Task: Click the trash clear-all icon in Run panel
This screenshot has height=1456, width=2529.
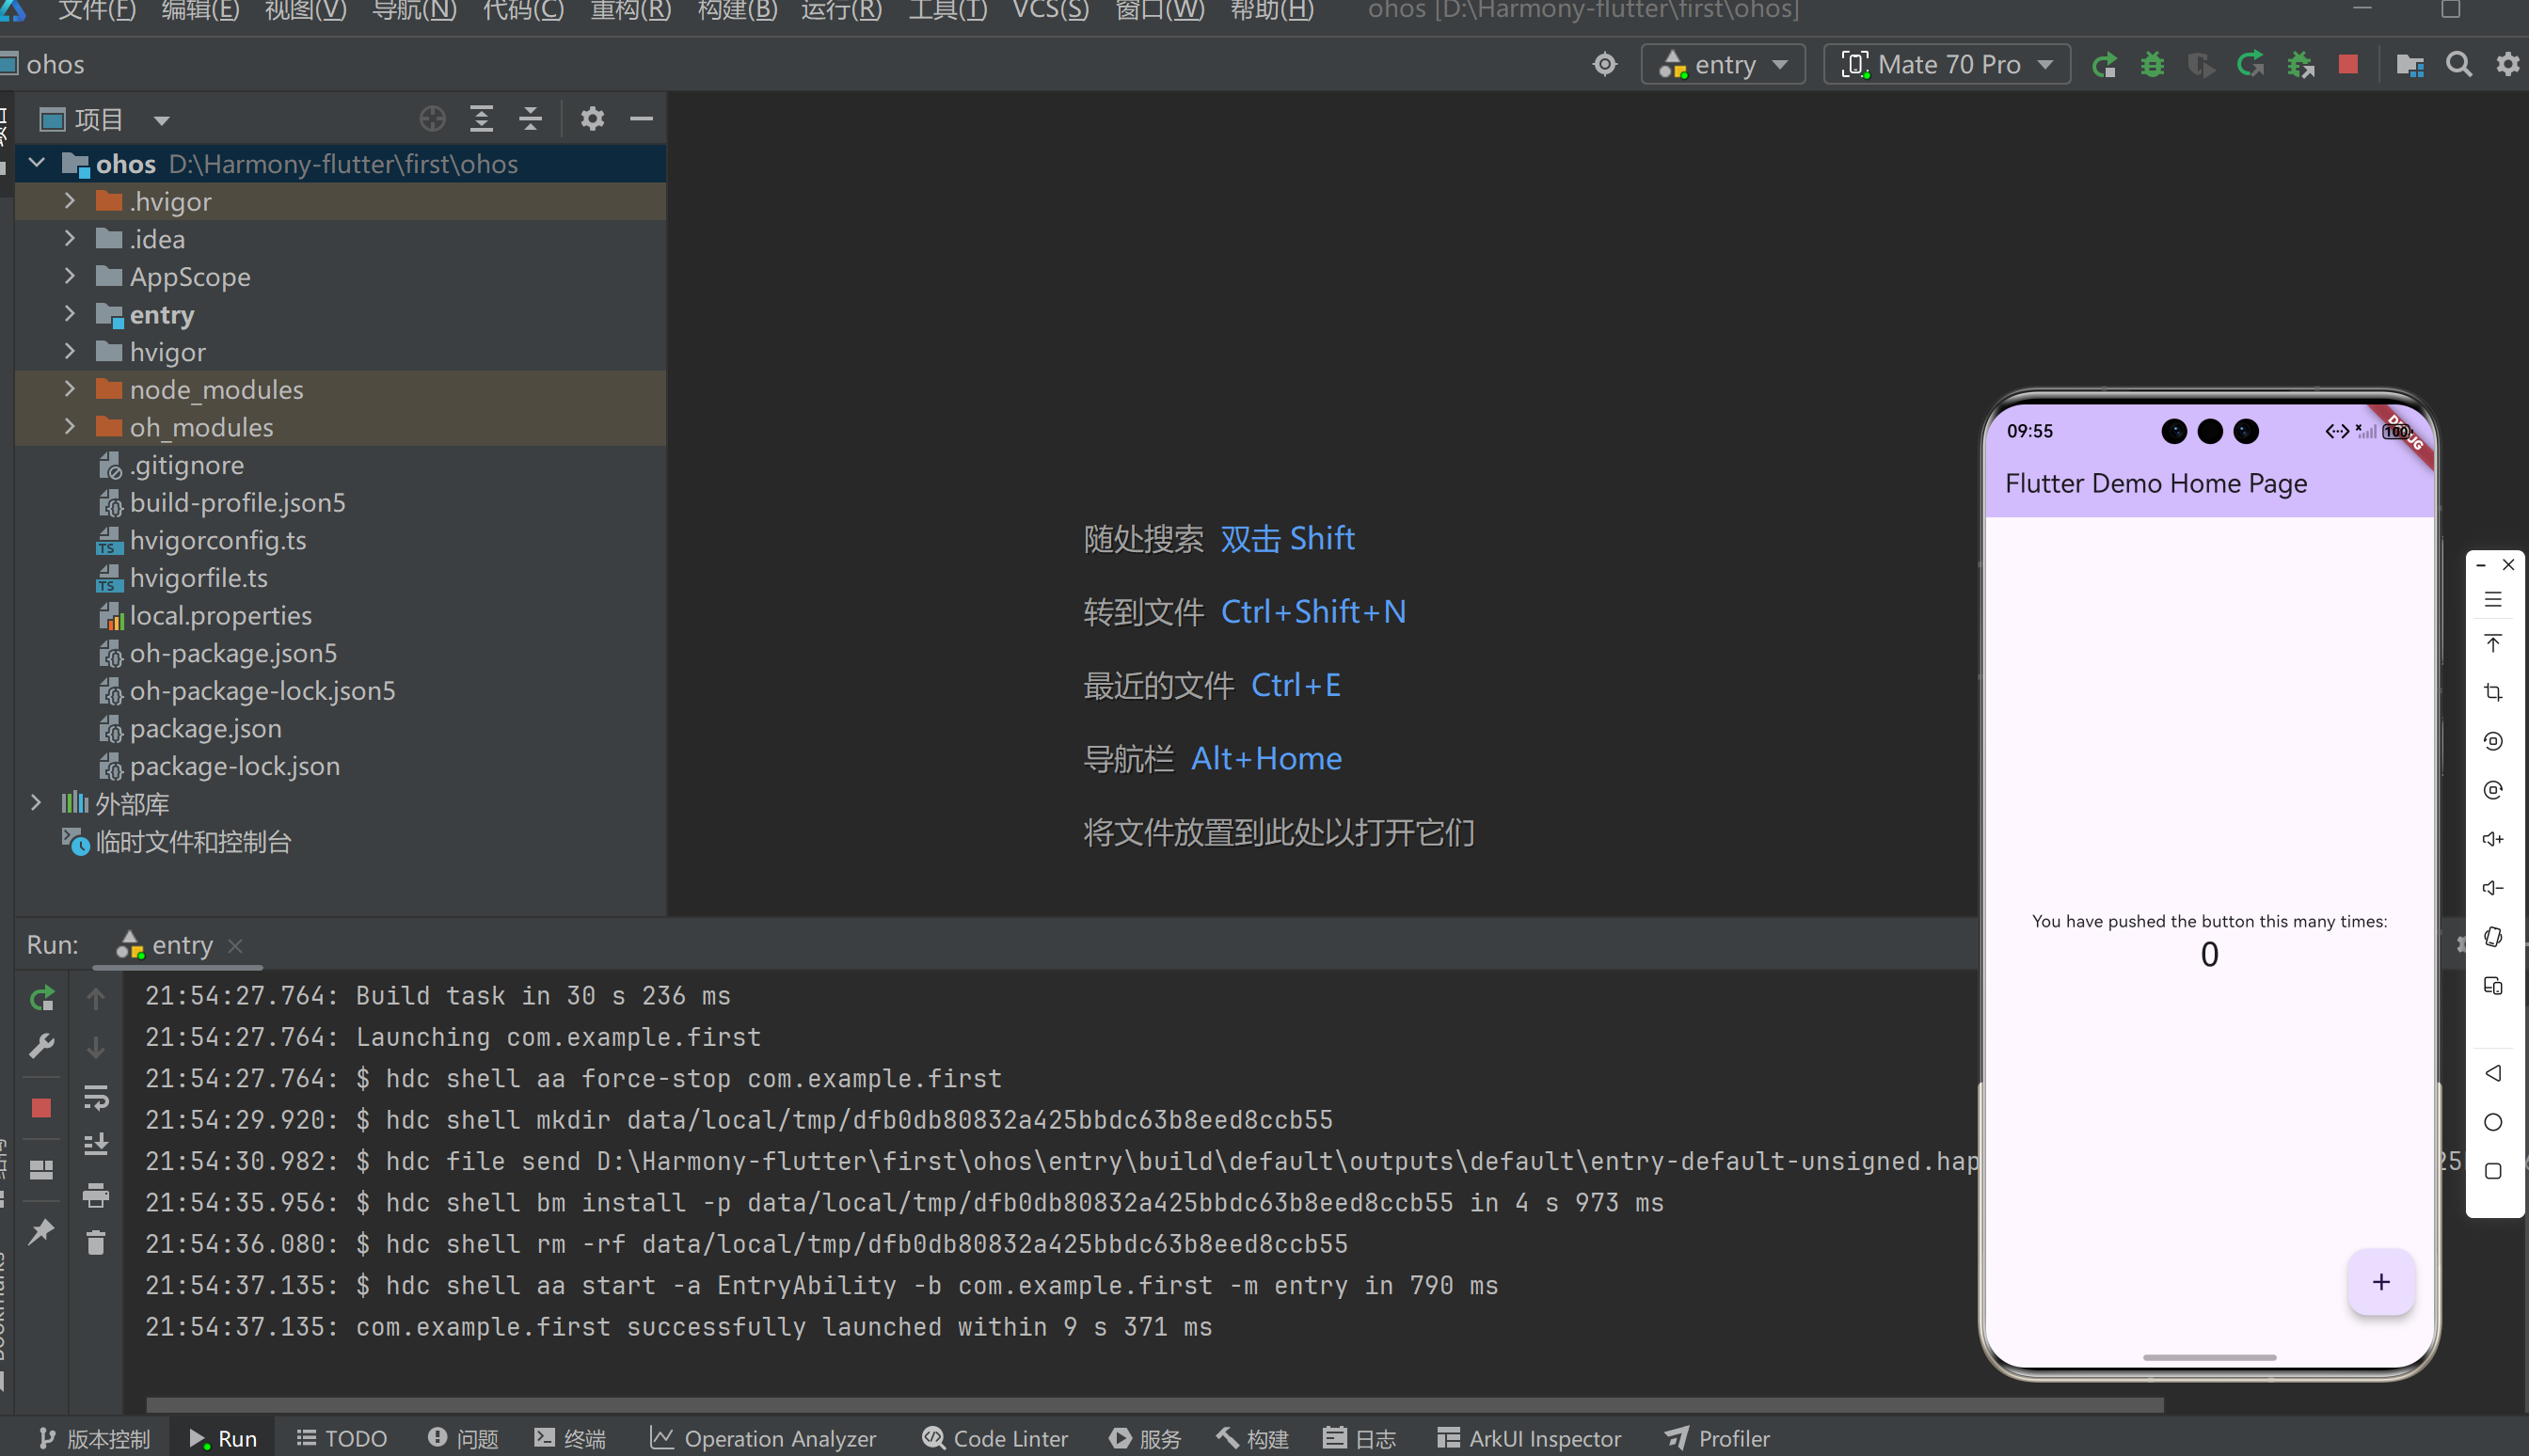Action: pyautogui.click(x=96, y=1243)
